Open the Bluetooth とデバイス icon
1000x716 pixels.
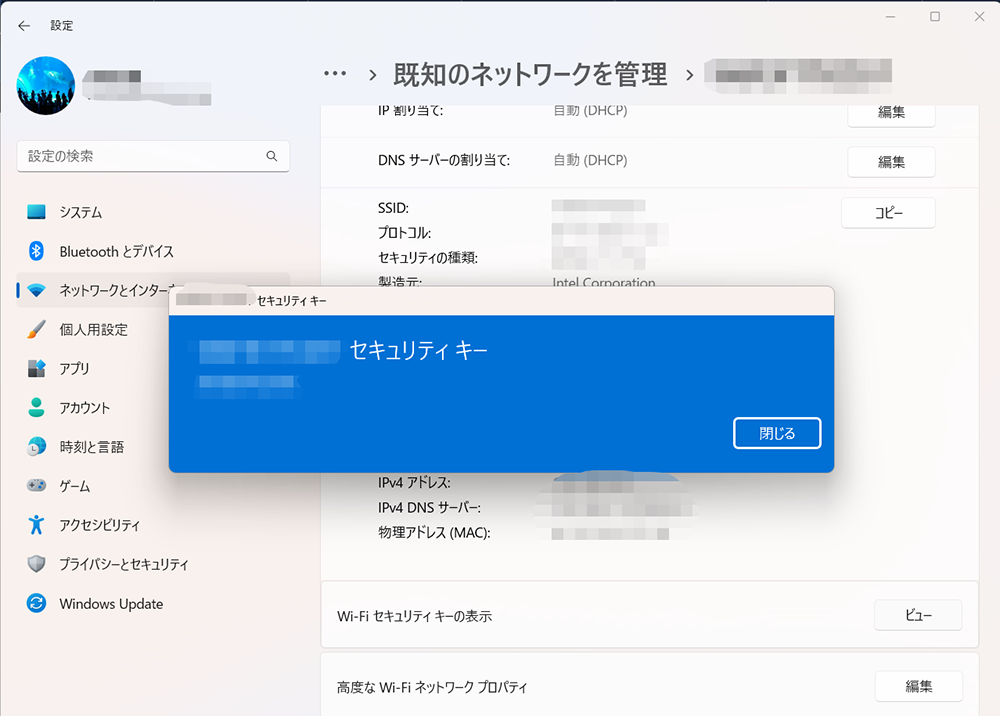tap(37, 251)
